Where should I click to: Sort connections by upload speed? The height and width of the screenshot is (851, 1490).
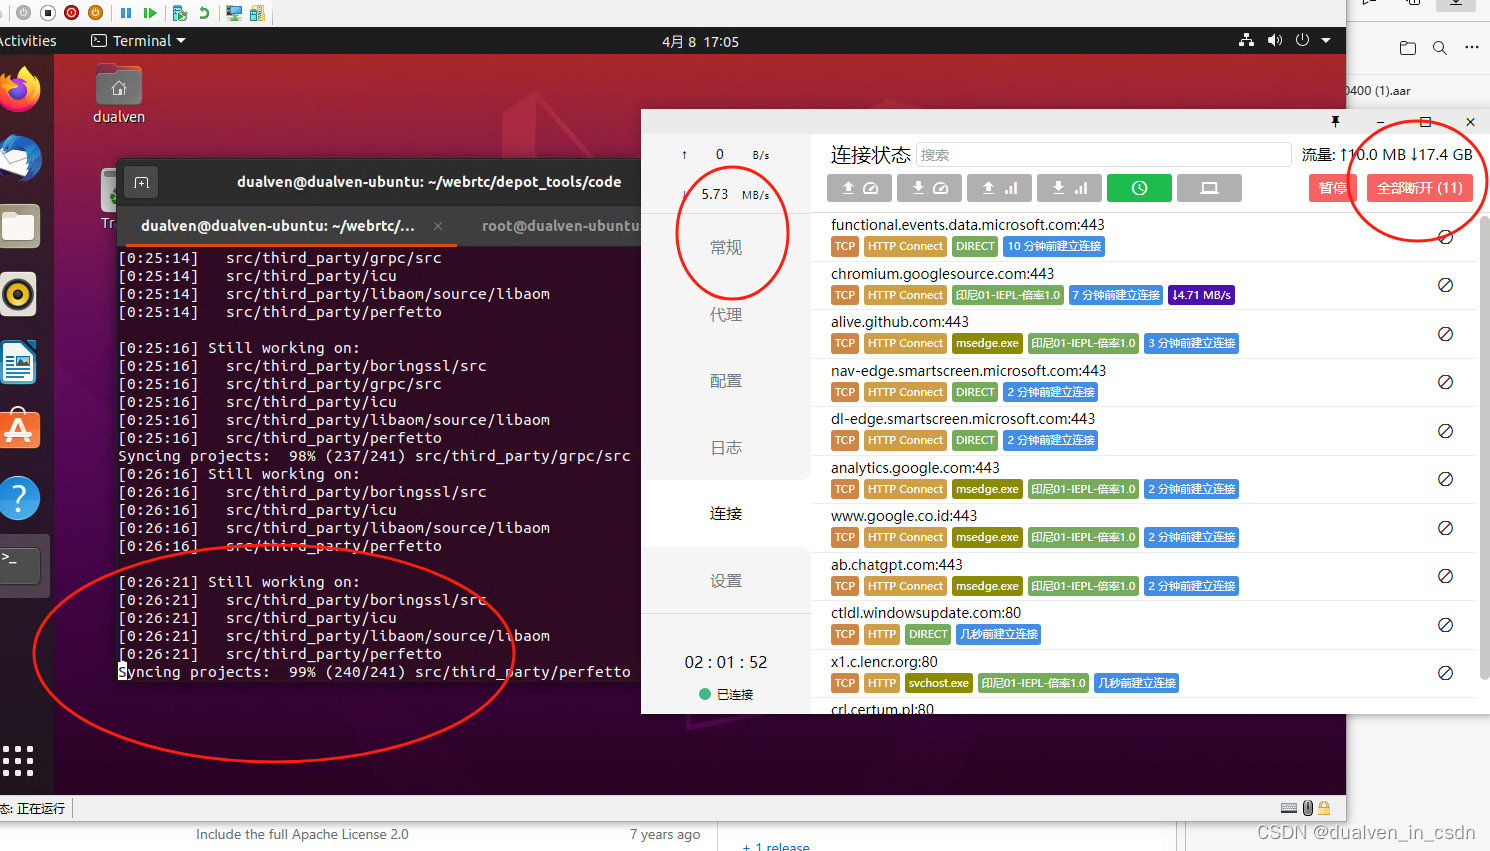tap(859, 188)
